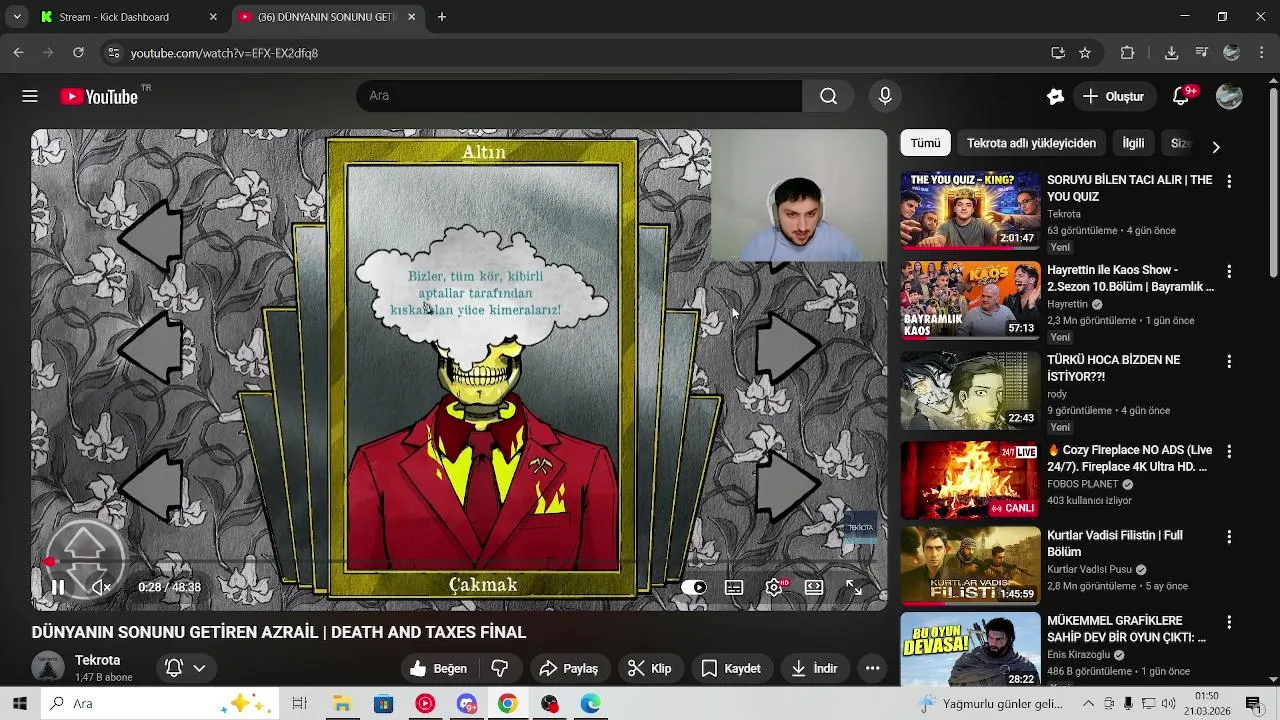Download the video with İndir

[814, 668]
